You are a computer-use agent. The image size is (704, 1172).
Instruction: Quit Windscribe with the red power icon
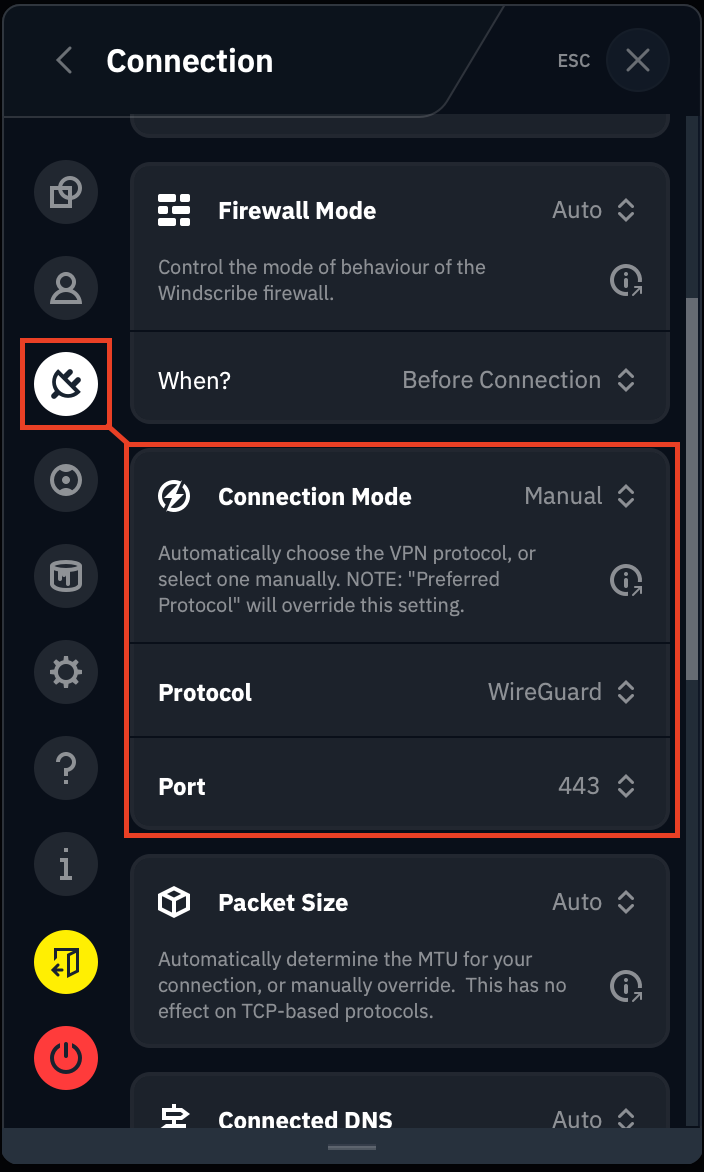(66, 1058)
